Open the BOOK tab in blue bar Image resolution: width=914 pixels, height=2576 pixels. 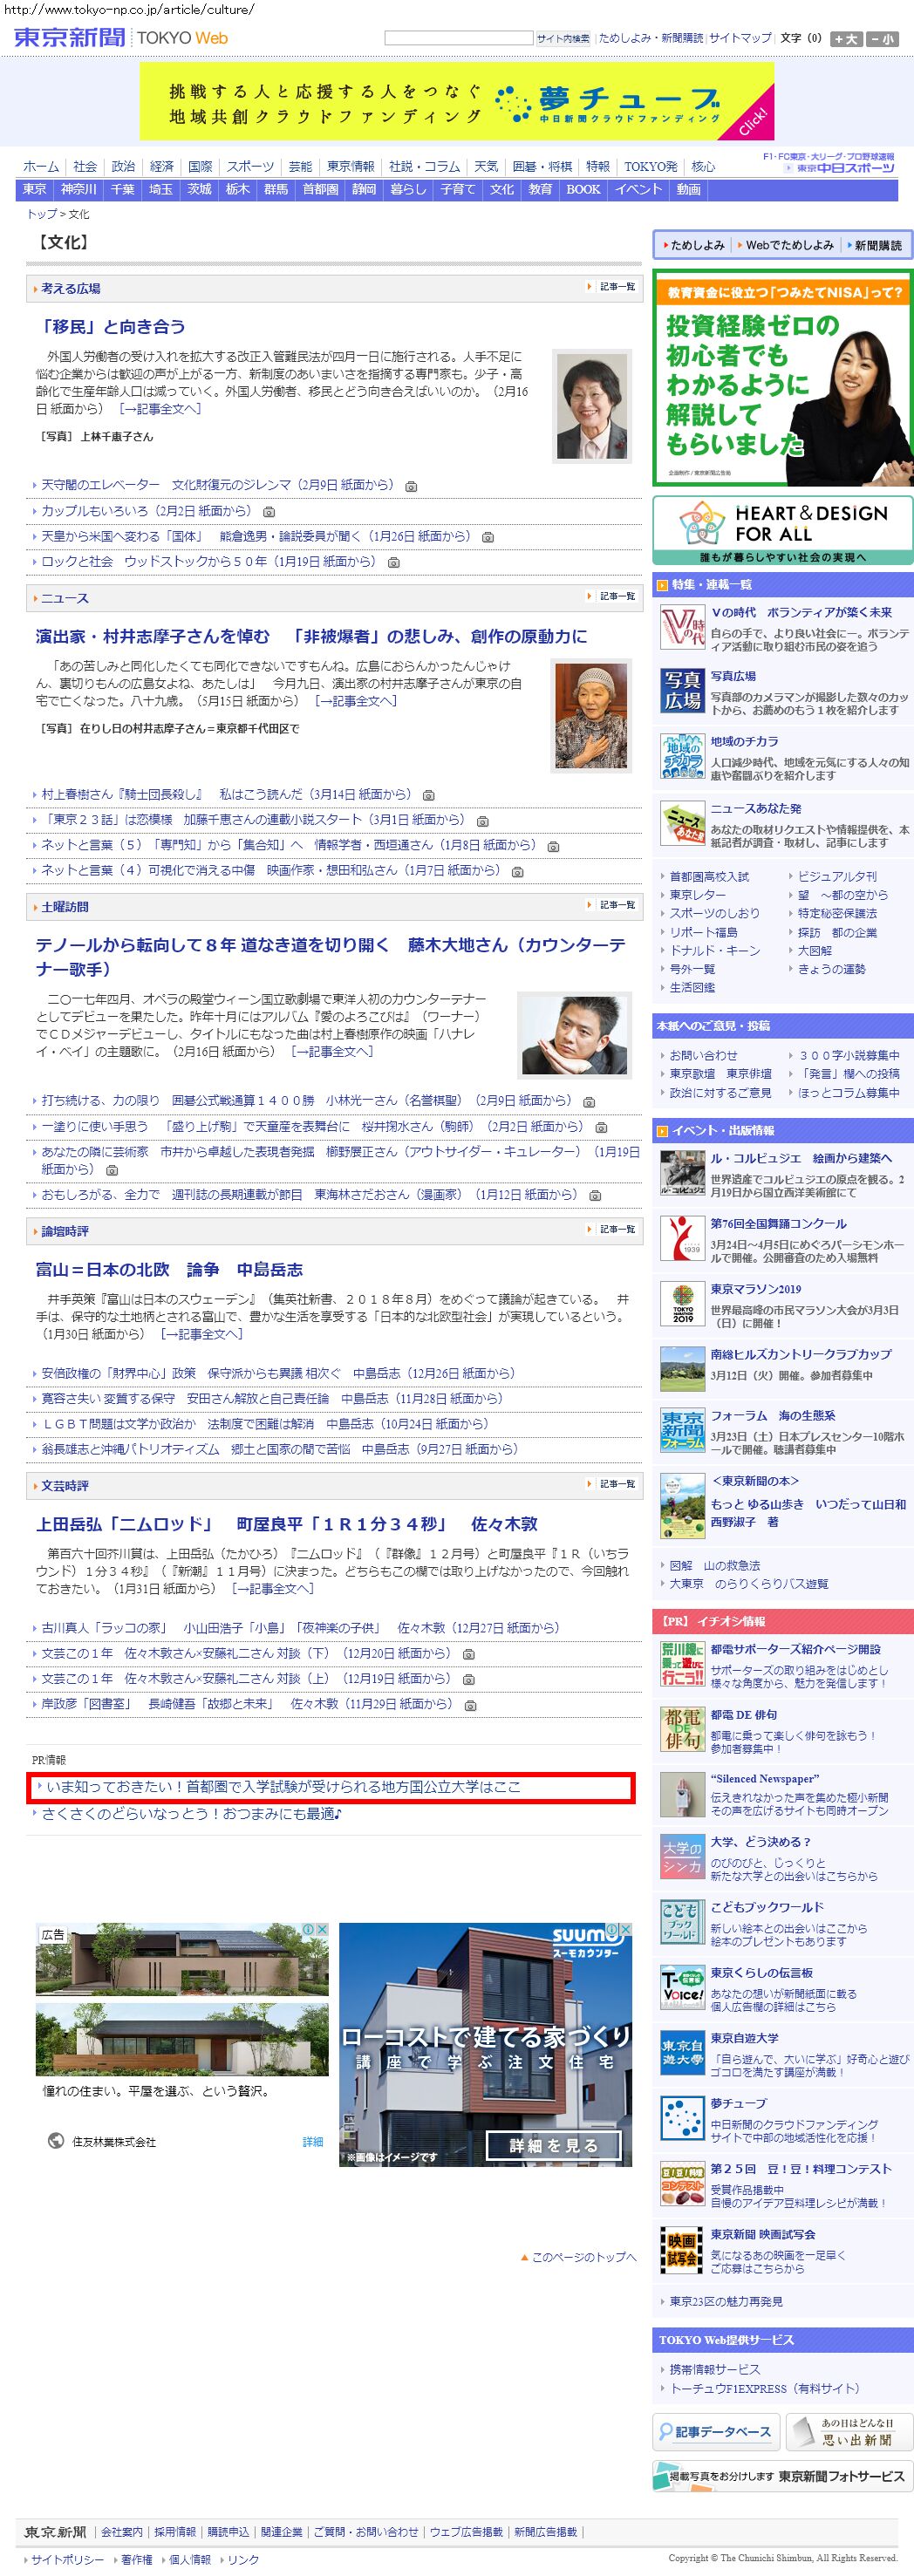(583, 189)
